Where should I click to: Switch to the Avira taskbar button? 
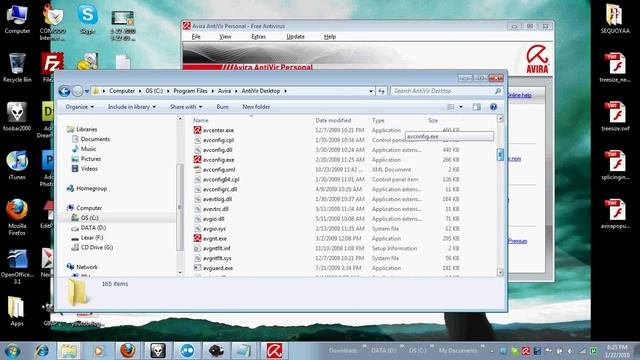click(275, 351)
